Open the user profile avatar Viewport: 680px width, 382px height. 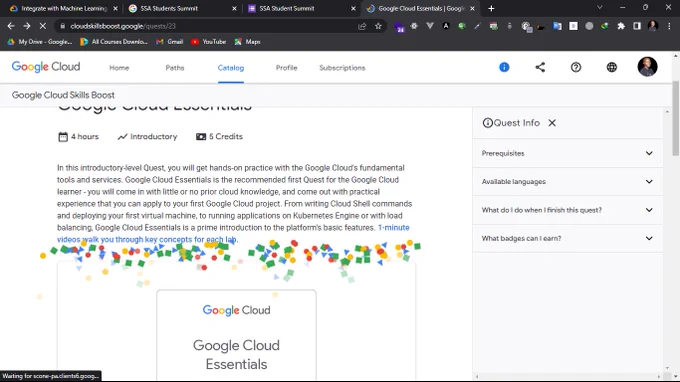[x=647, y=67]
